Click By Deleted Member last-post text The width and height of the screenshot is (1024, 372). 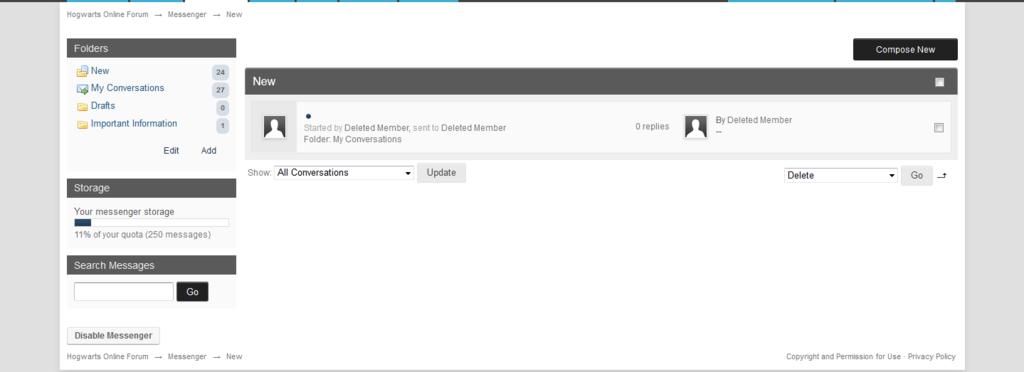click(754, 120)
